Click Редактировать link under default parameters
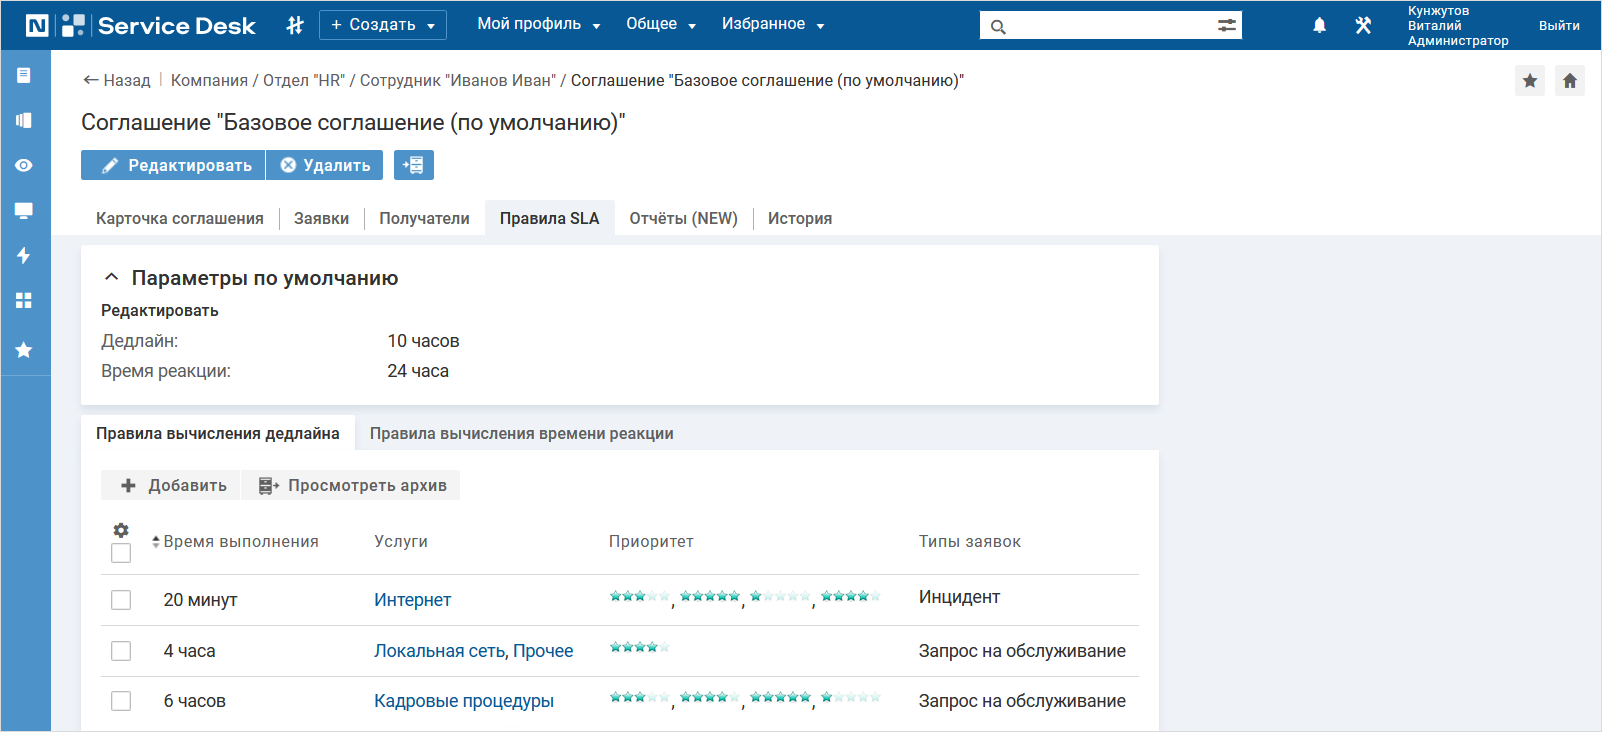The width and height of the screenshot is (1602, 732). pyautogui.click(x=160, y=310)
